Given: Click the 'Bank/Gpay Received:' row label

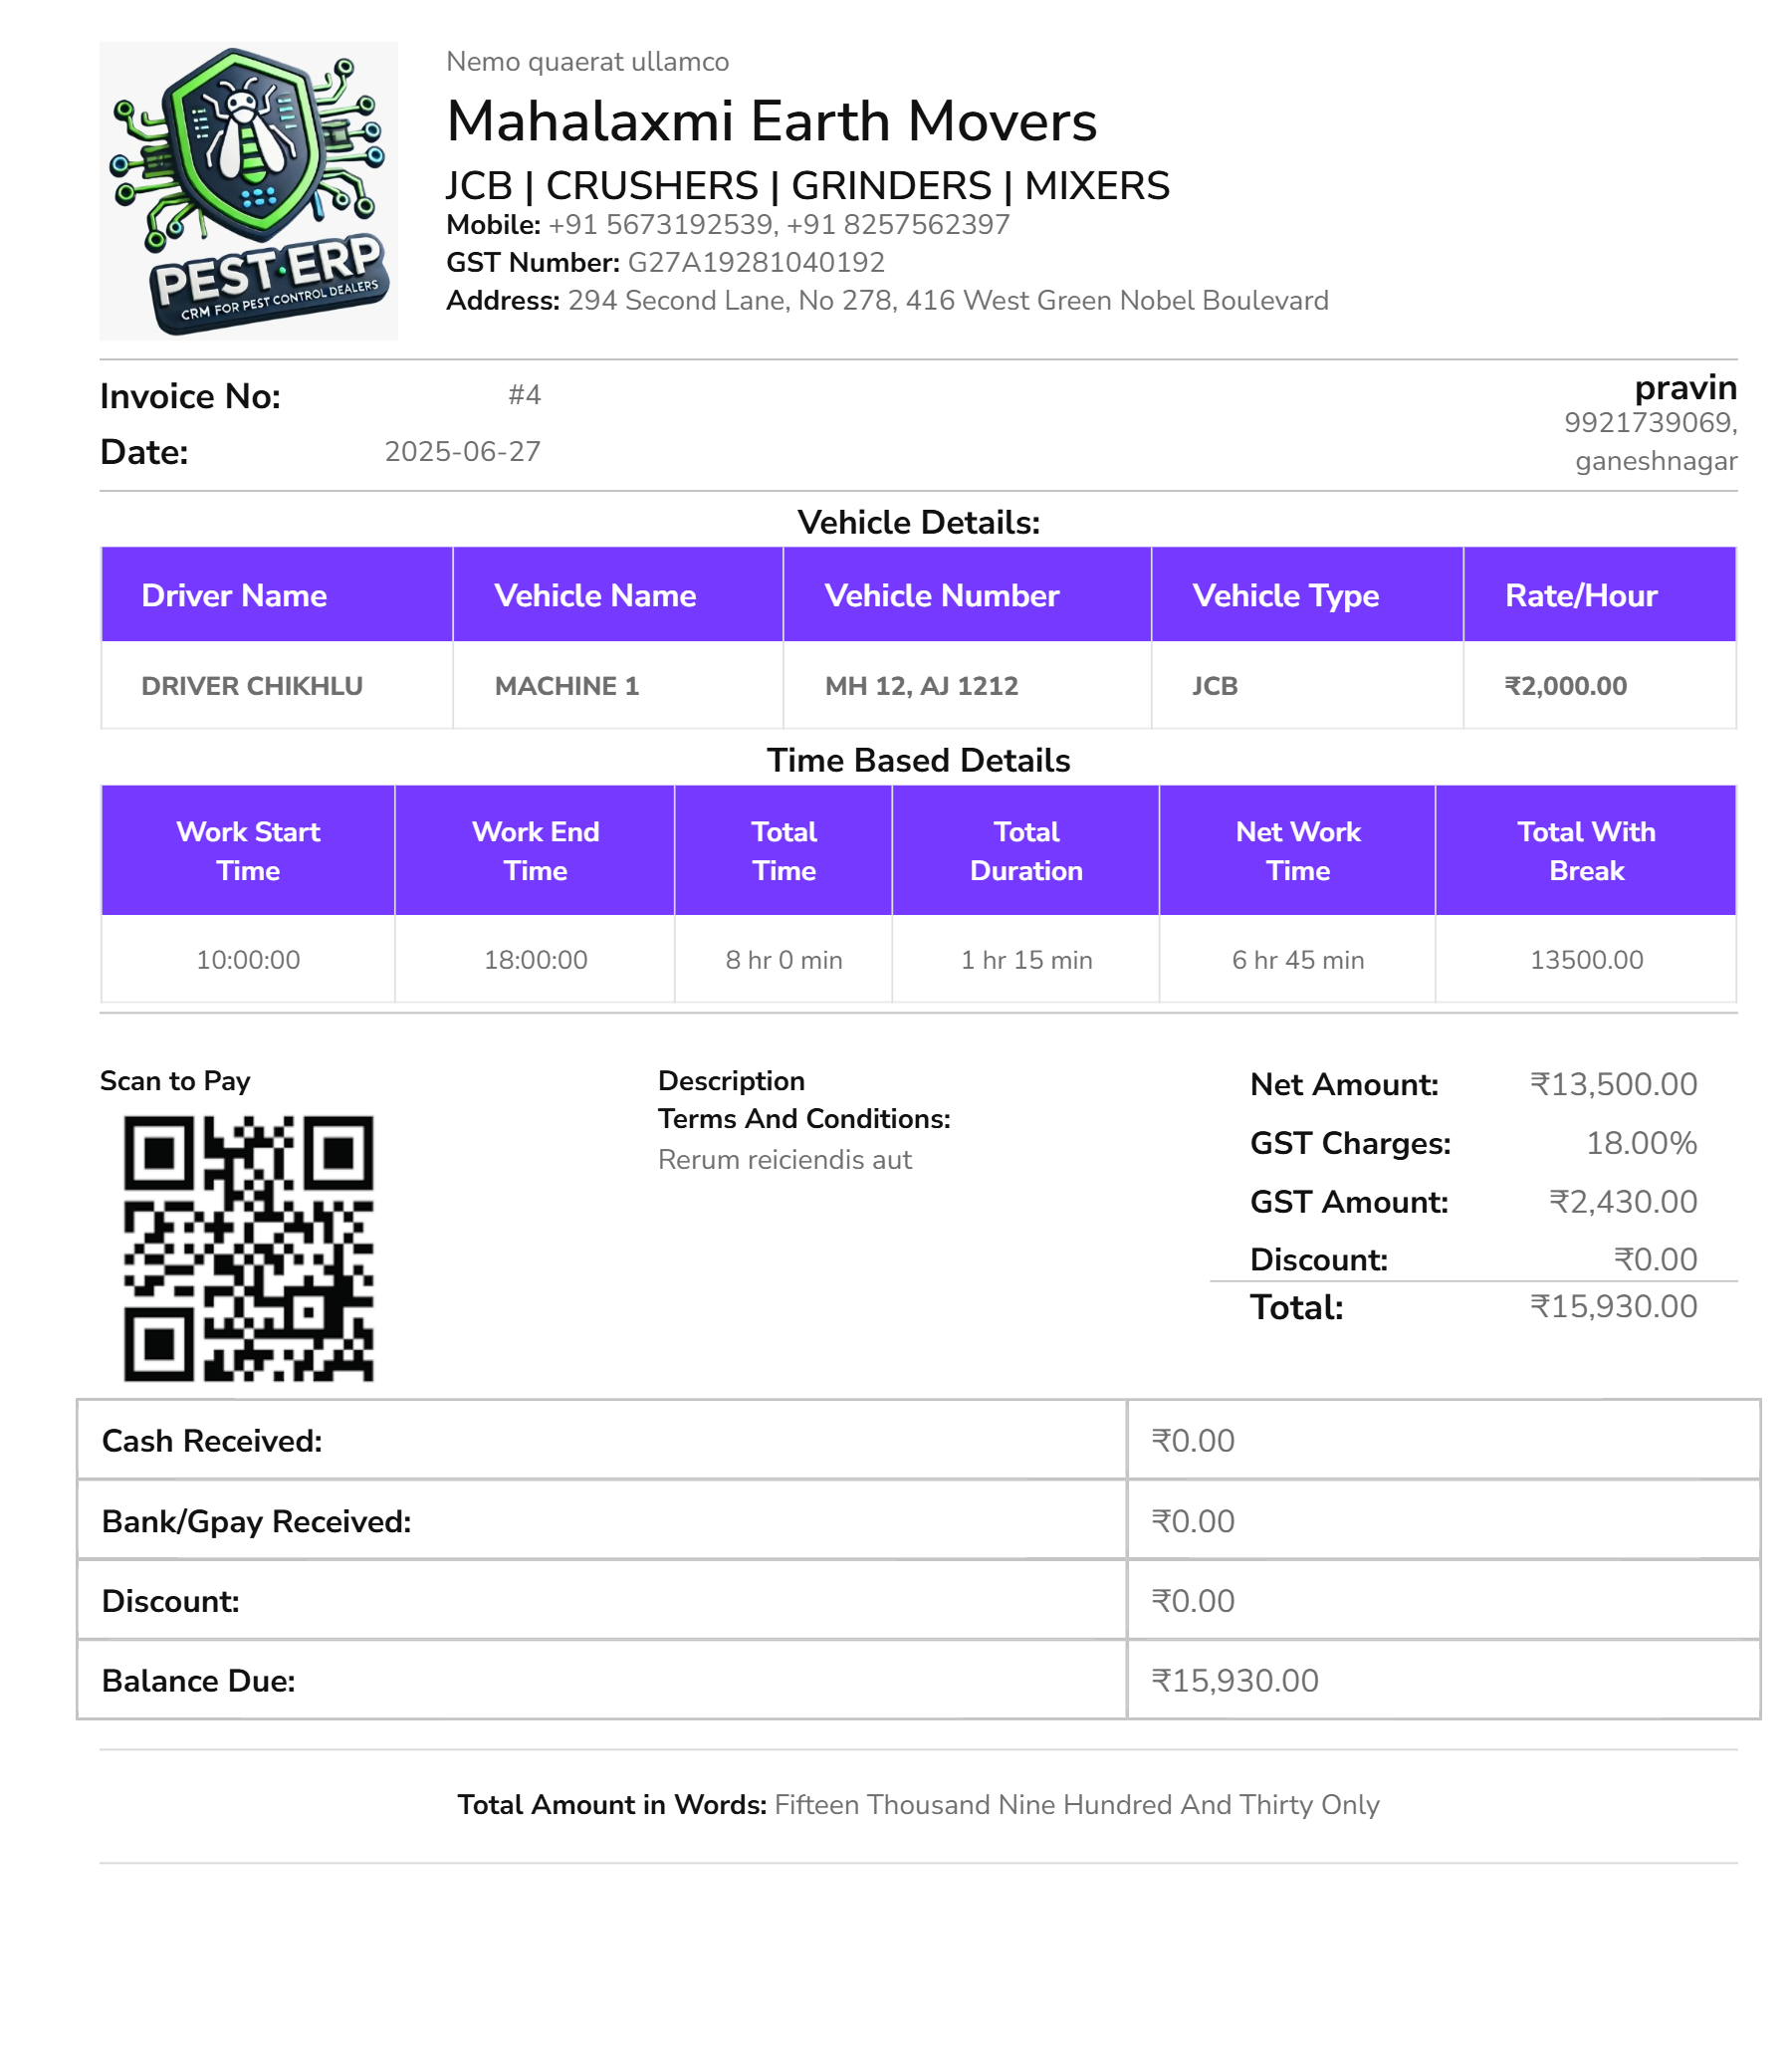Looking at the screenshot, I should pyautogui.click(x=256, y=1520).
